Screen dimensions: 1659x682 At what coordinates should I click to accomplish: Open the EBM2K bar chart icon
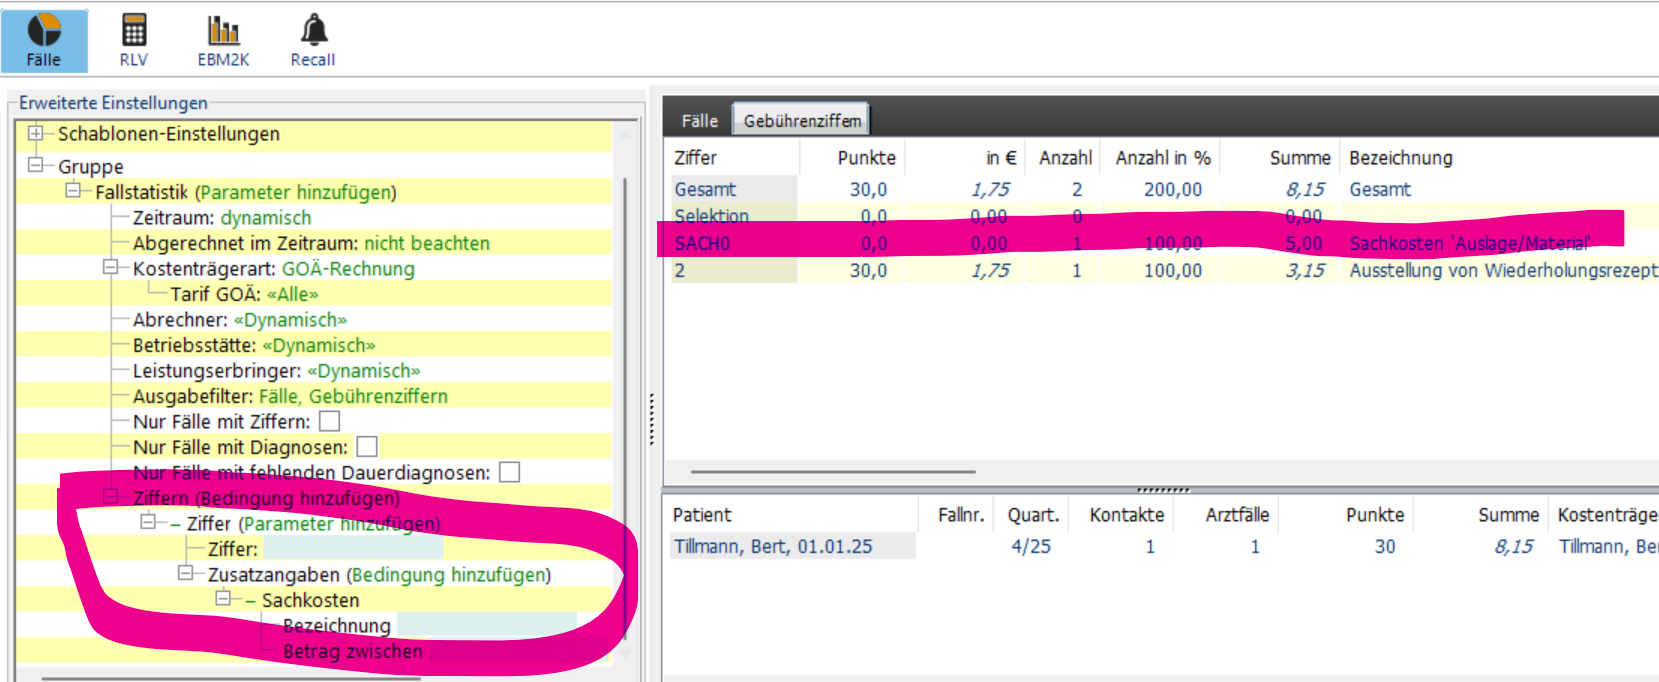(223, 40)
